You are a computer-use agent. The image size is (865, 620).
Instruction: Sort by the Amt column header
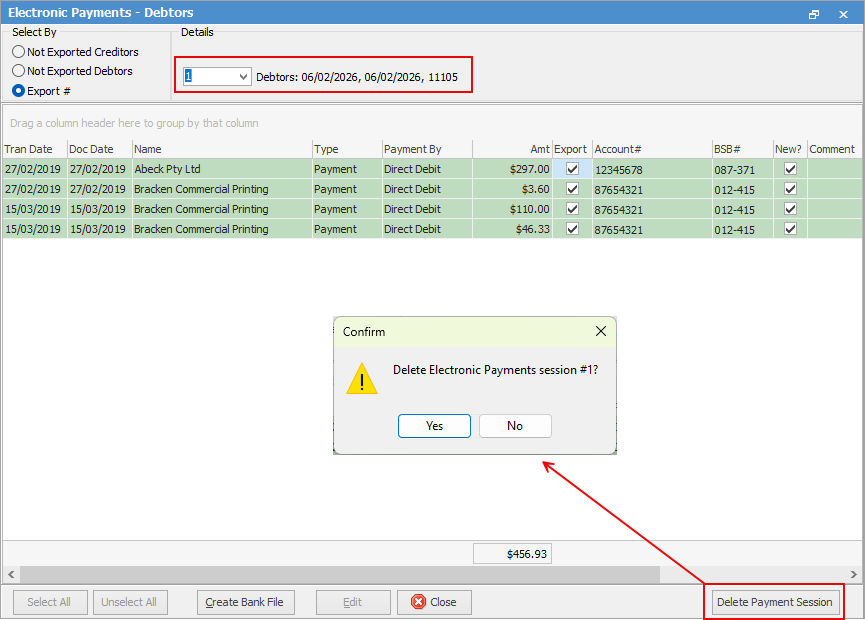point(512,149)
